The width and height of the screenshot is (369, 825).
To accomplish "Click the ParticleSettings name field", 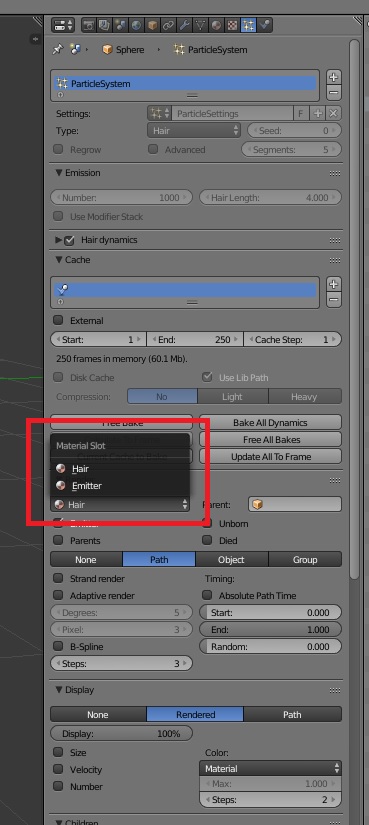I will pyautogui.click(x=233, y=113).
